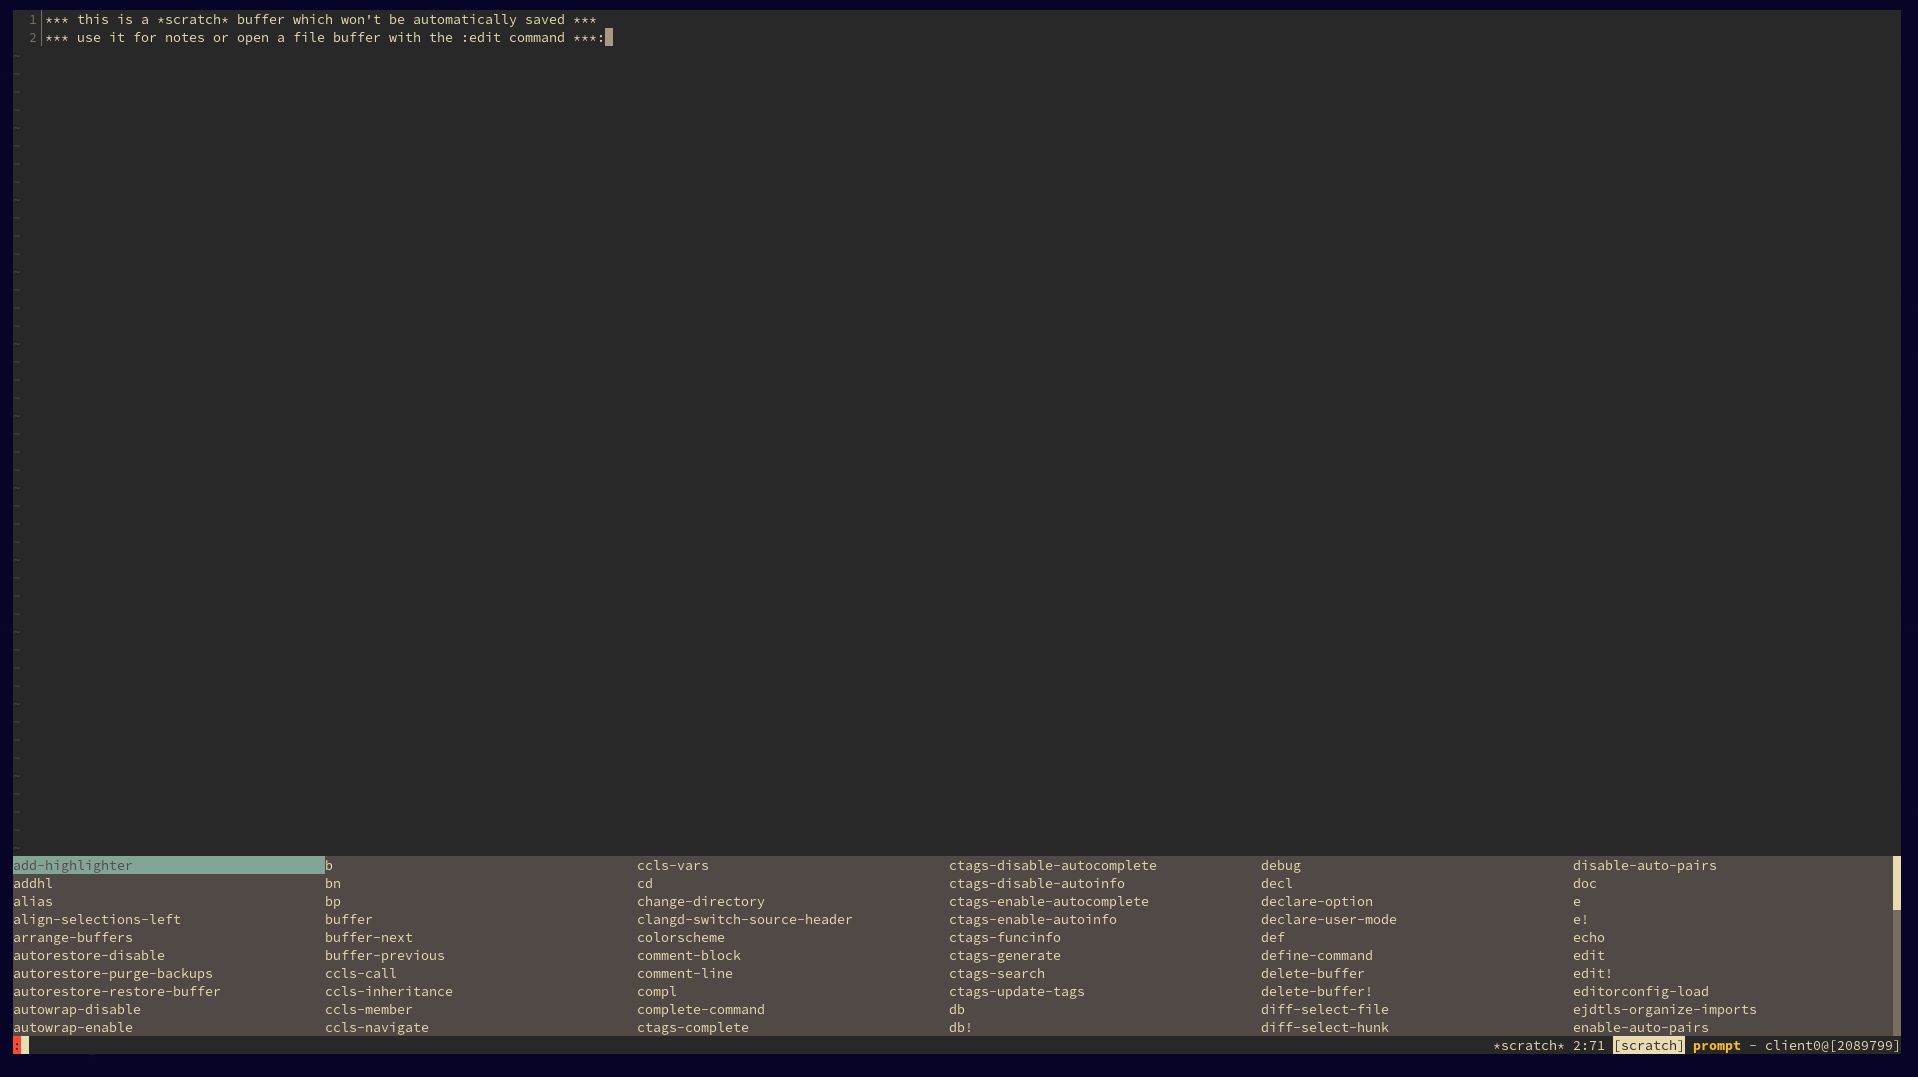Image resolution: width=1918 pixels, height=1077 pixels.
Task: Click the declare-option completion entry
Action: pyautogui.click(x=1316, y=901)
